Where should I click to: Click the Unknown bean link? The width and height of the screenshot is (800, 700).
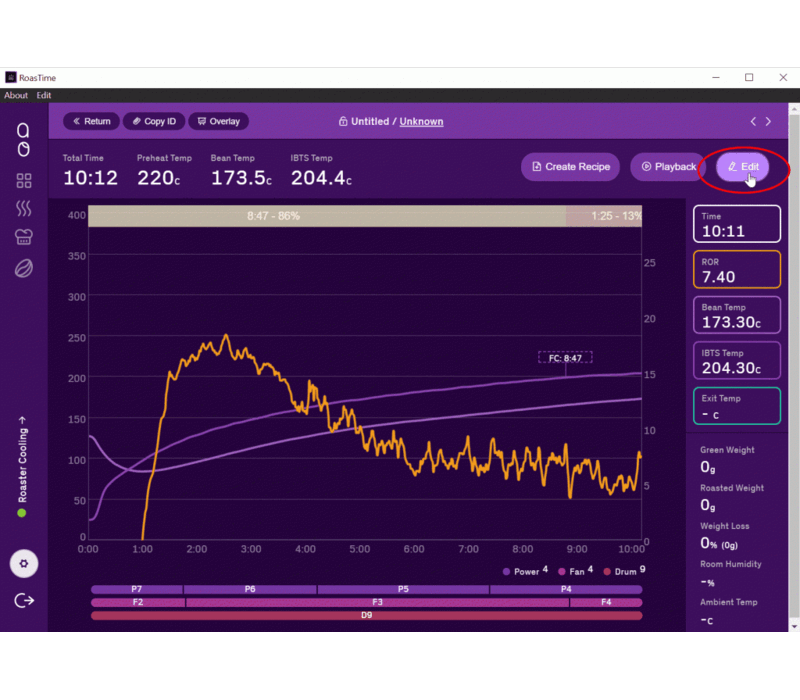point(421,122)
